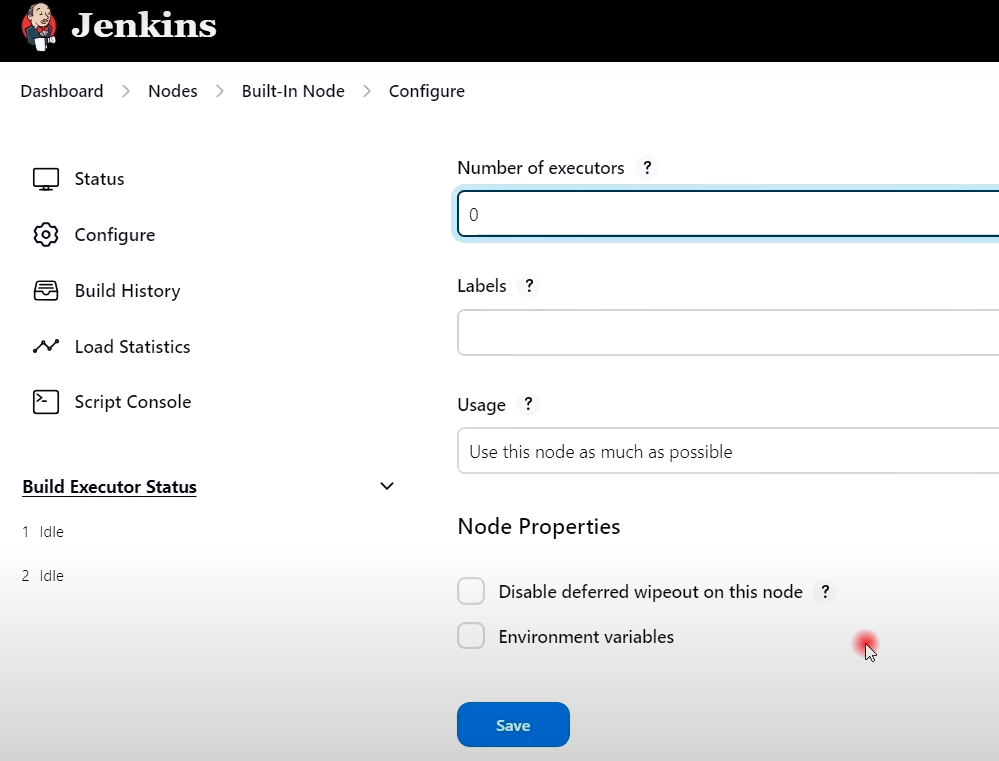Image resolution: width=999 pixels, height=761 pixels.
Task: Focus the Number of executors field
Action: [x=728, y=215]
